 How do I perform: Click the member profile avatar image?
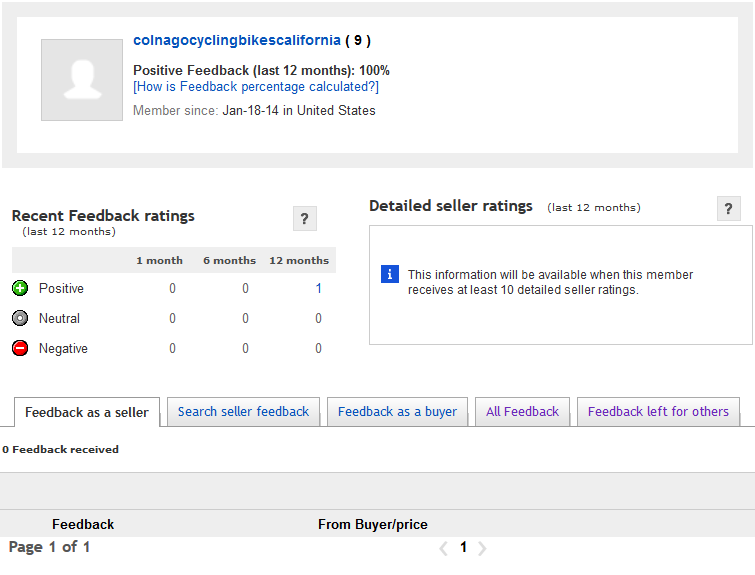click(82, 80)
